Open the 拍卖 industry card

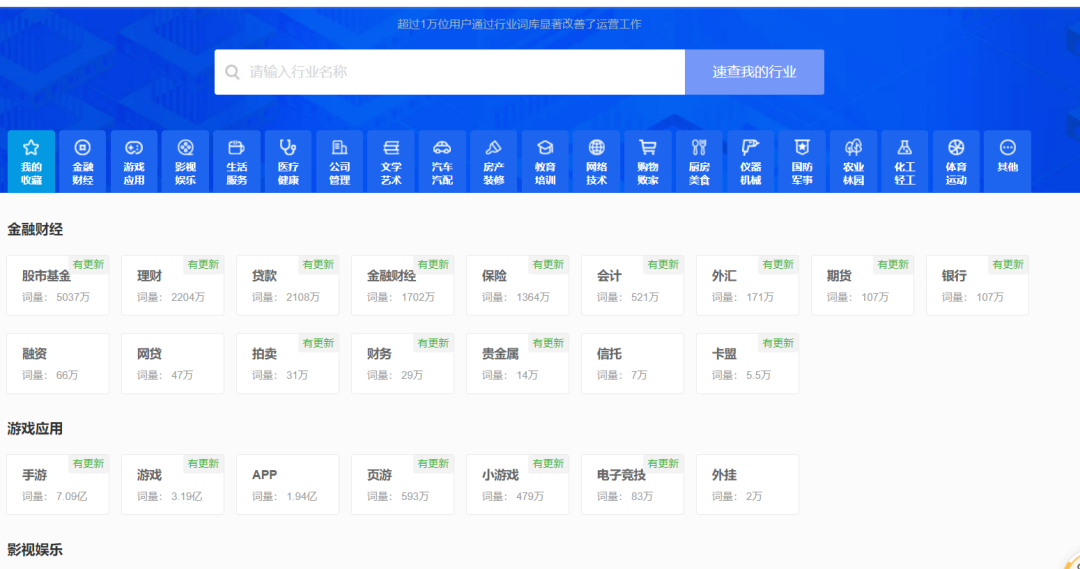(288, 364)
